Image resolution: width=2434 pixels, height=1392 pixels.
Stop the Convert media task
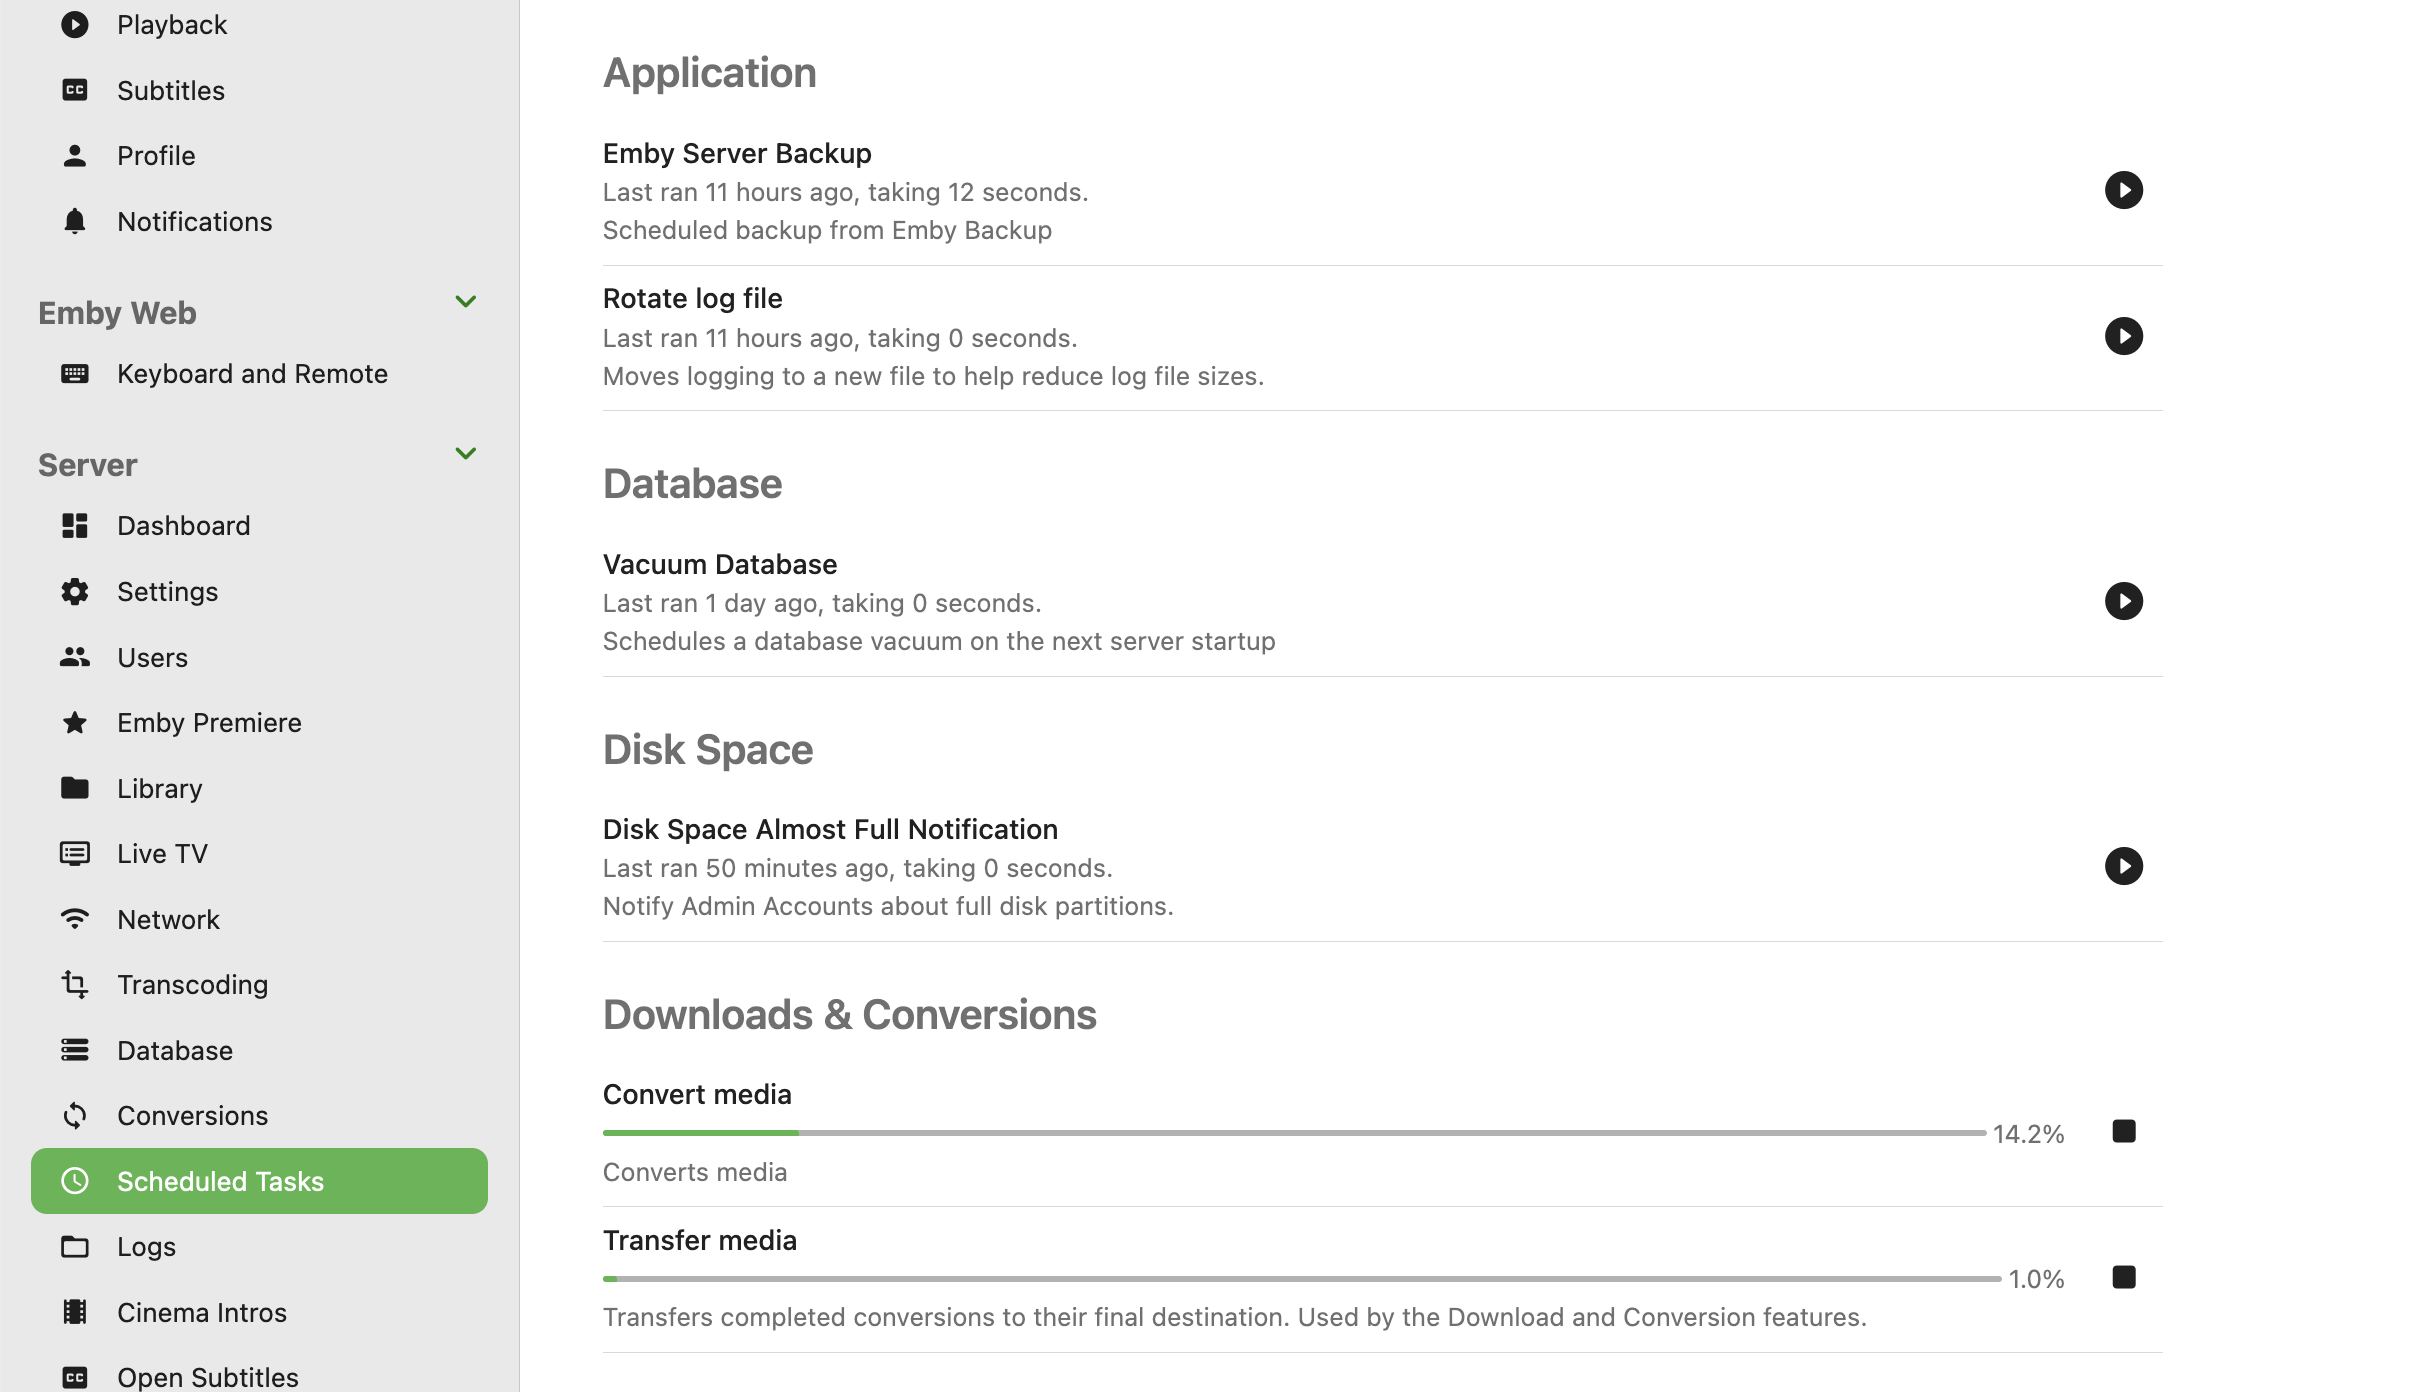pos(2123,1131)
